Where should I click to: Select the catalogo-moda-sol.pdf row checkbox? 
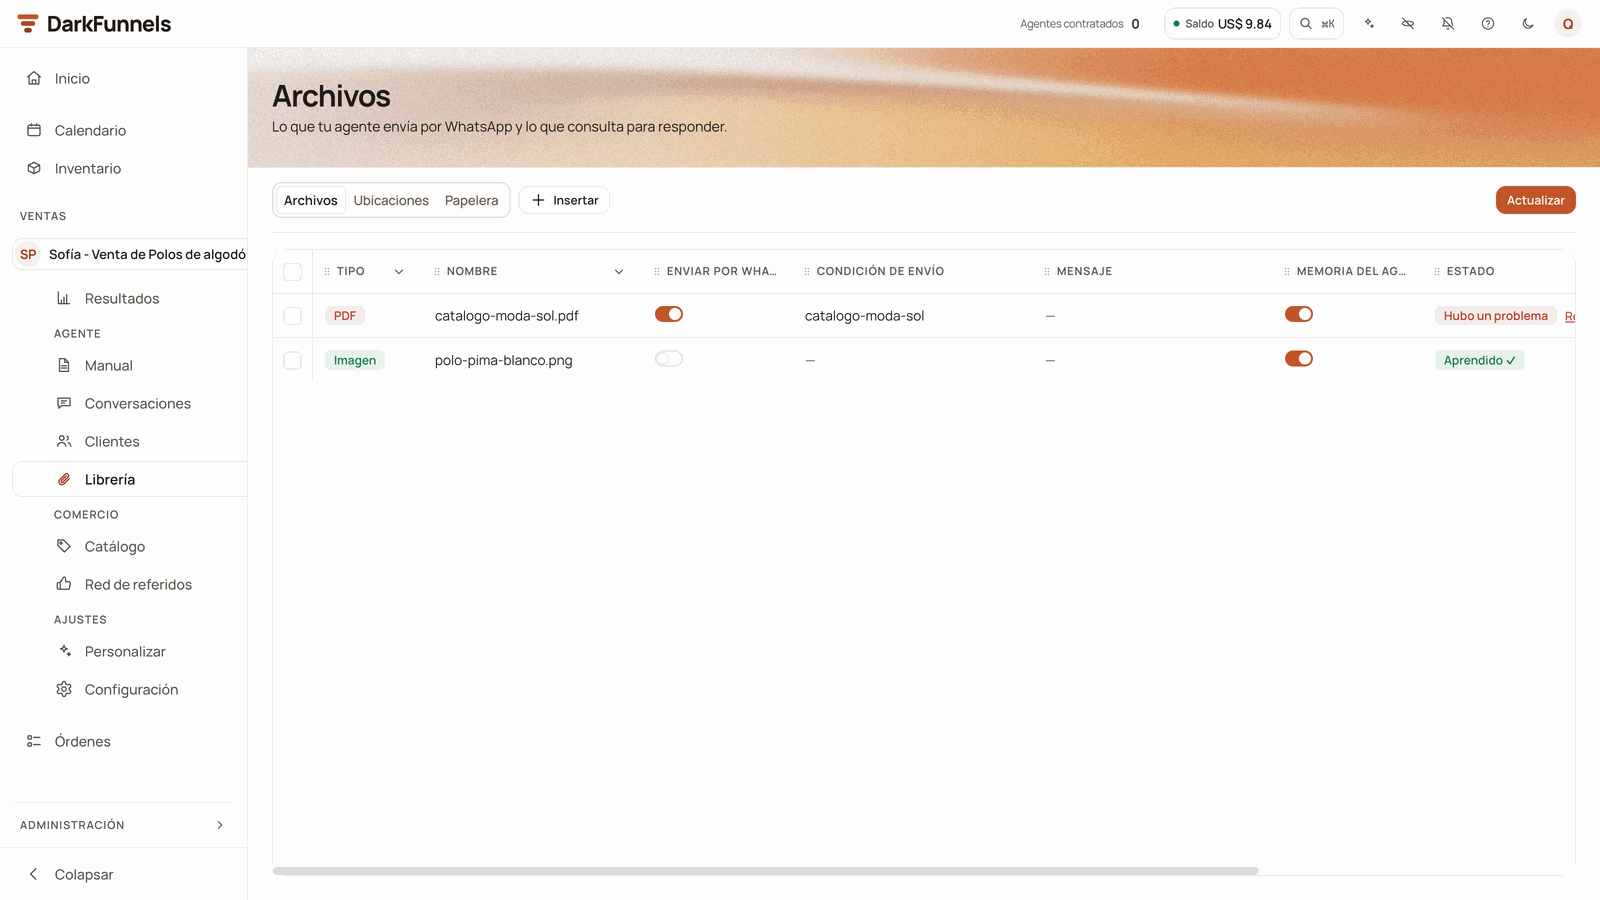pyautogui.click(x=293, y=316)
